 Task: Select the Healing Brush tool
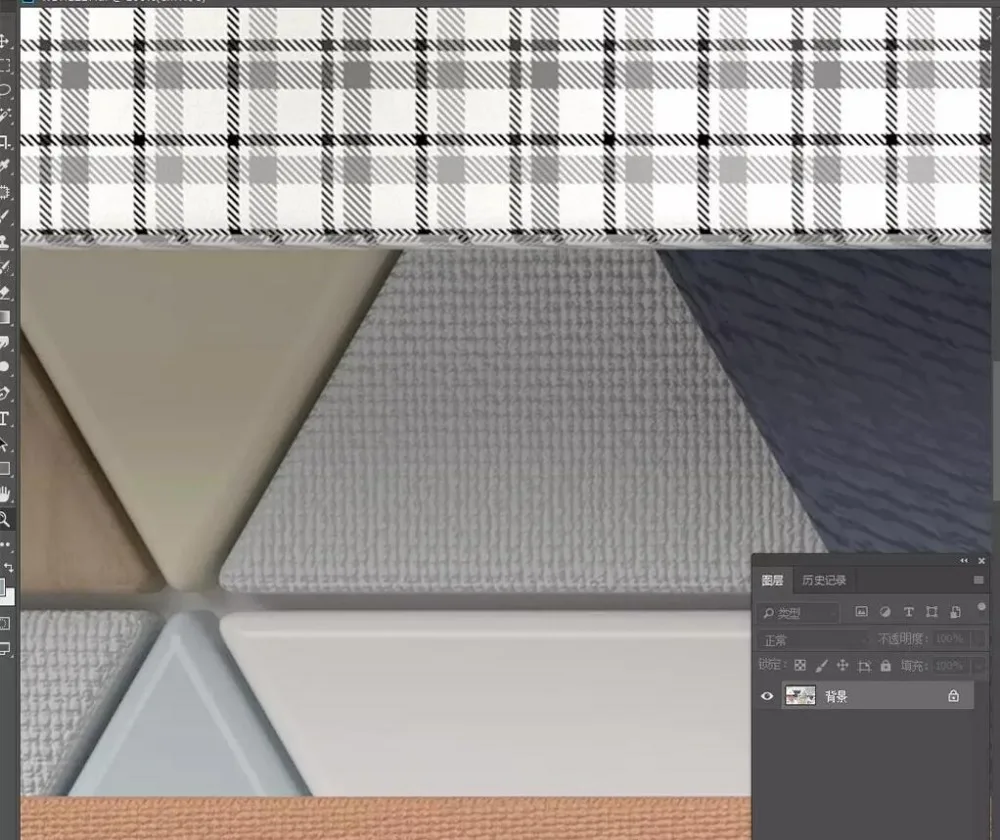click(x=4, y=191)
